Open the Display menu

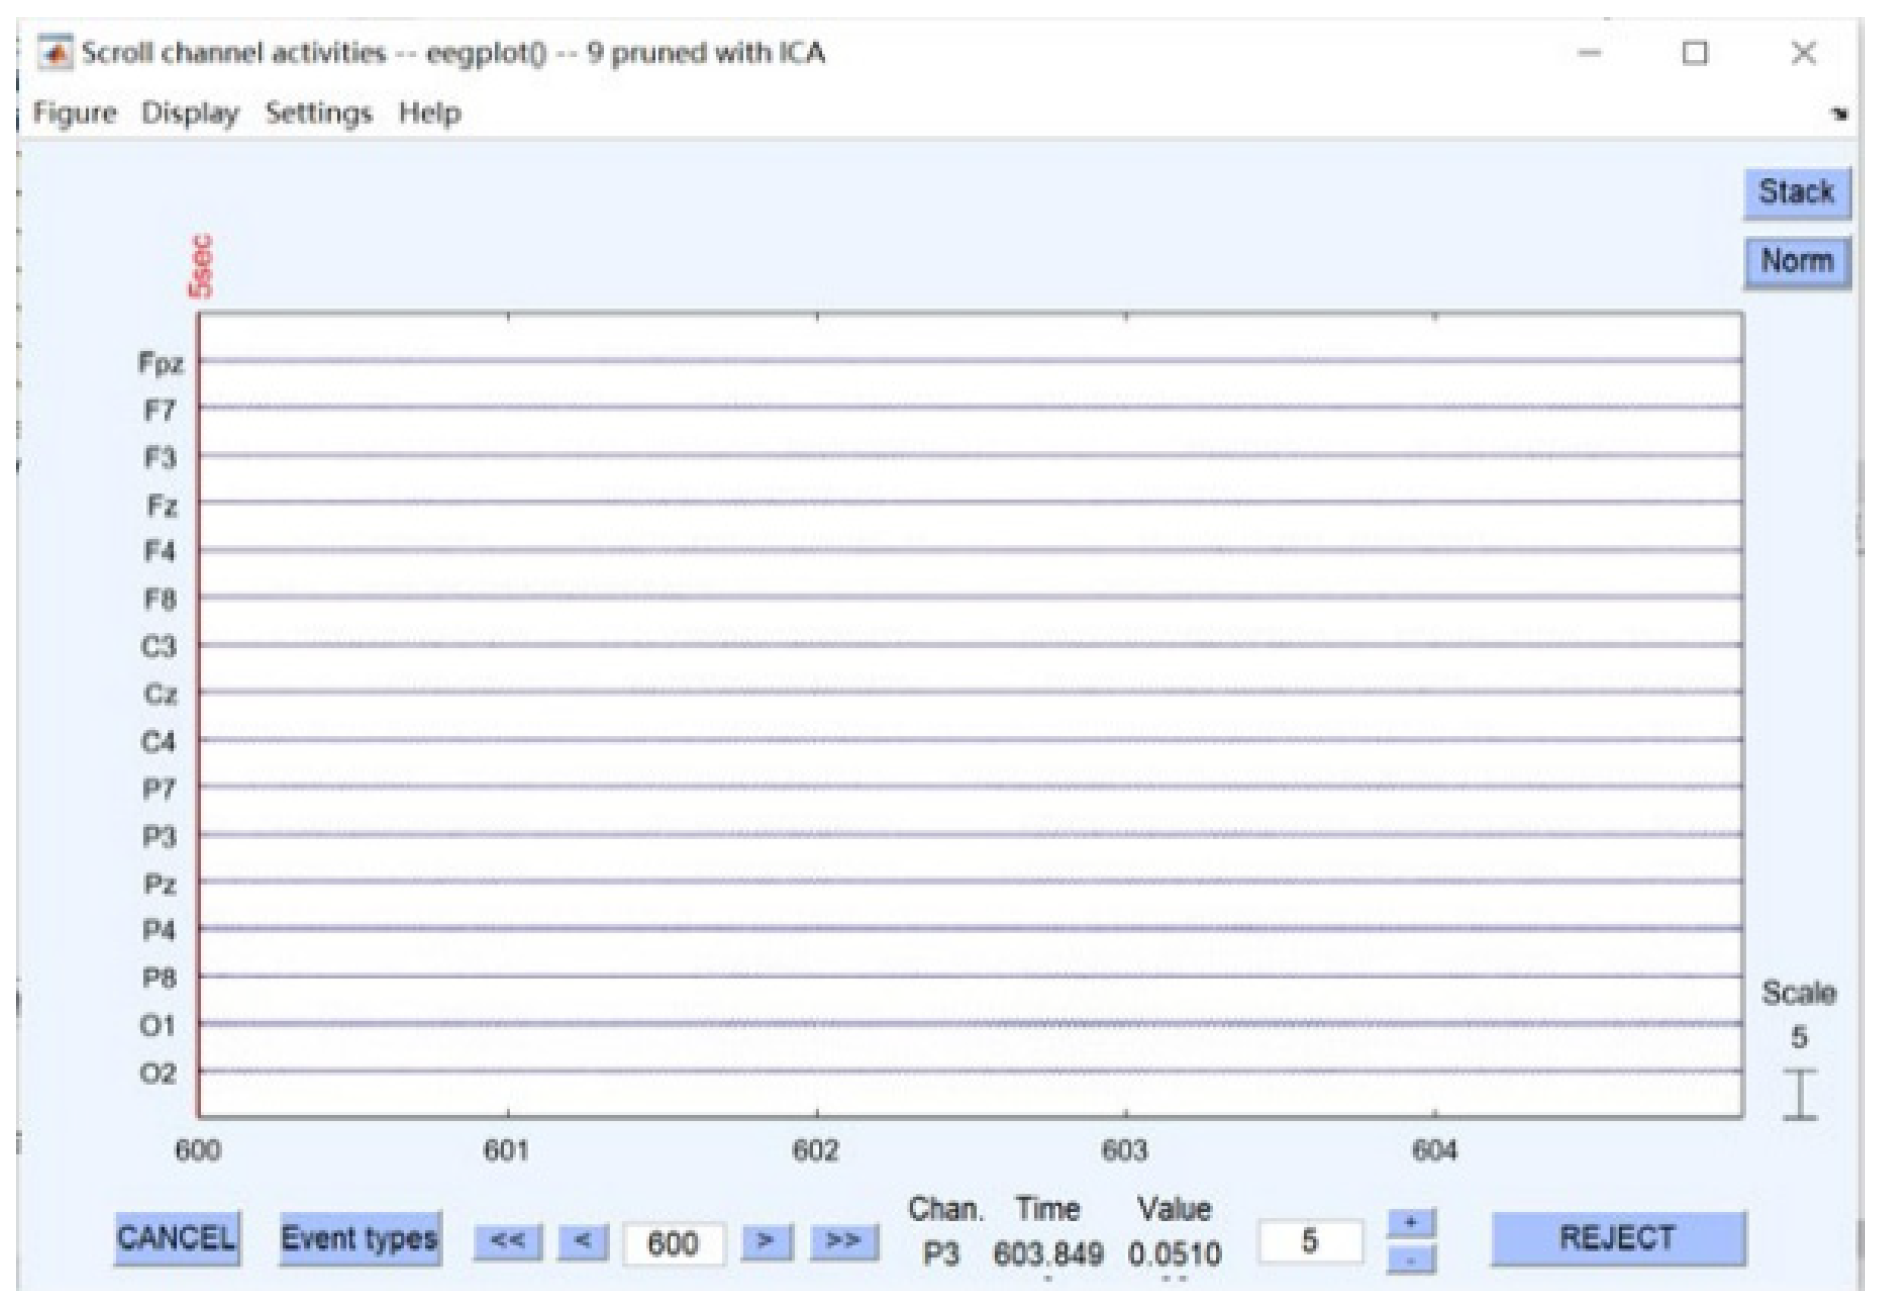tap(190, 113)
